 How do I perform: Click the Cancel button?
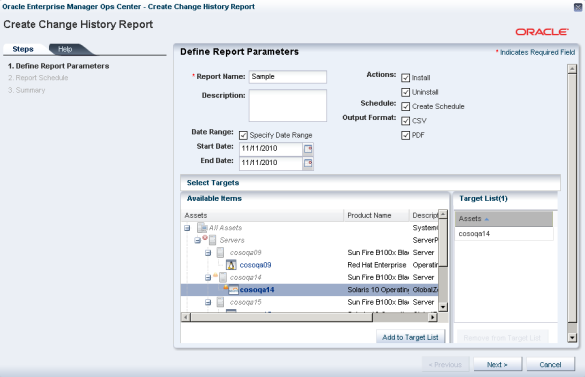(550, 365)
